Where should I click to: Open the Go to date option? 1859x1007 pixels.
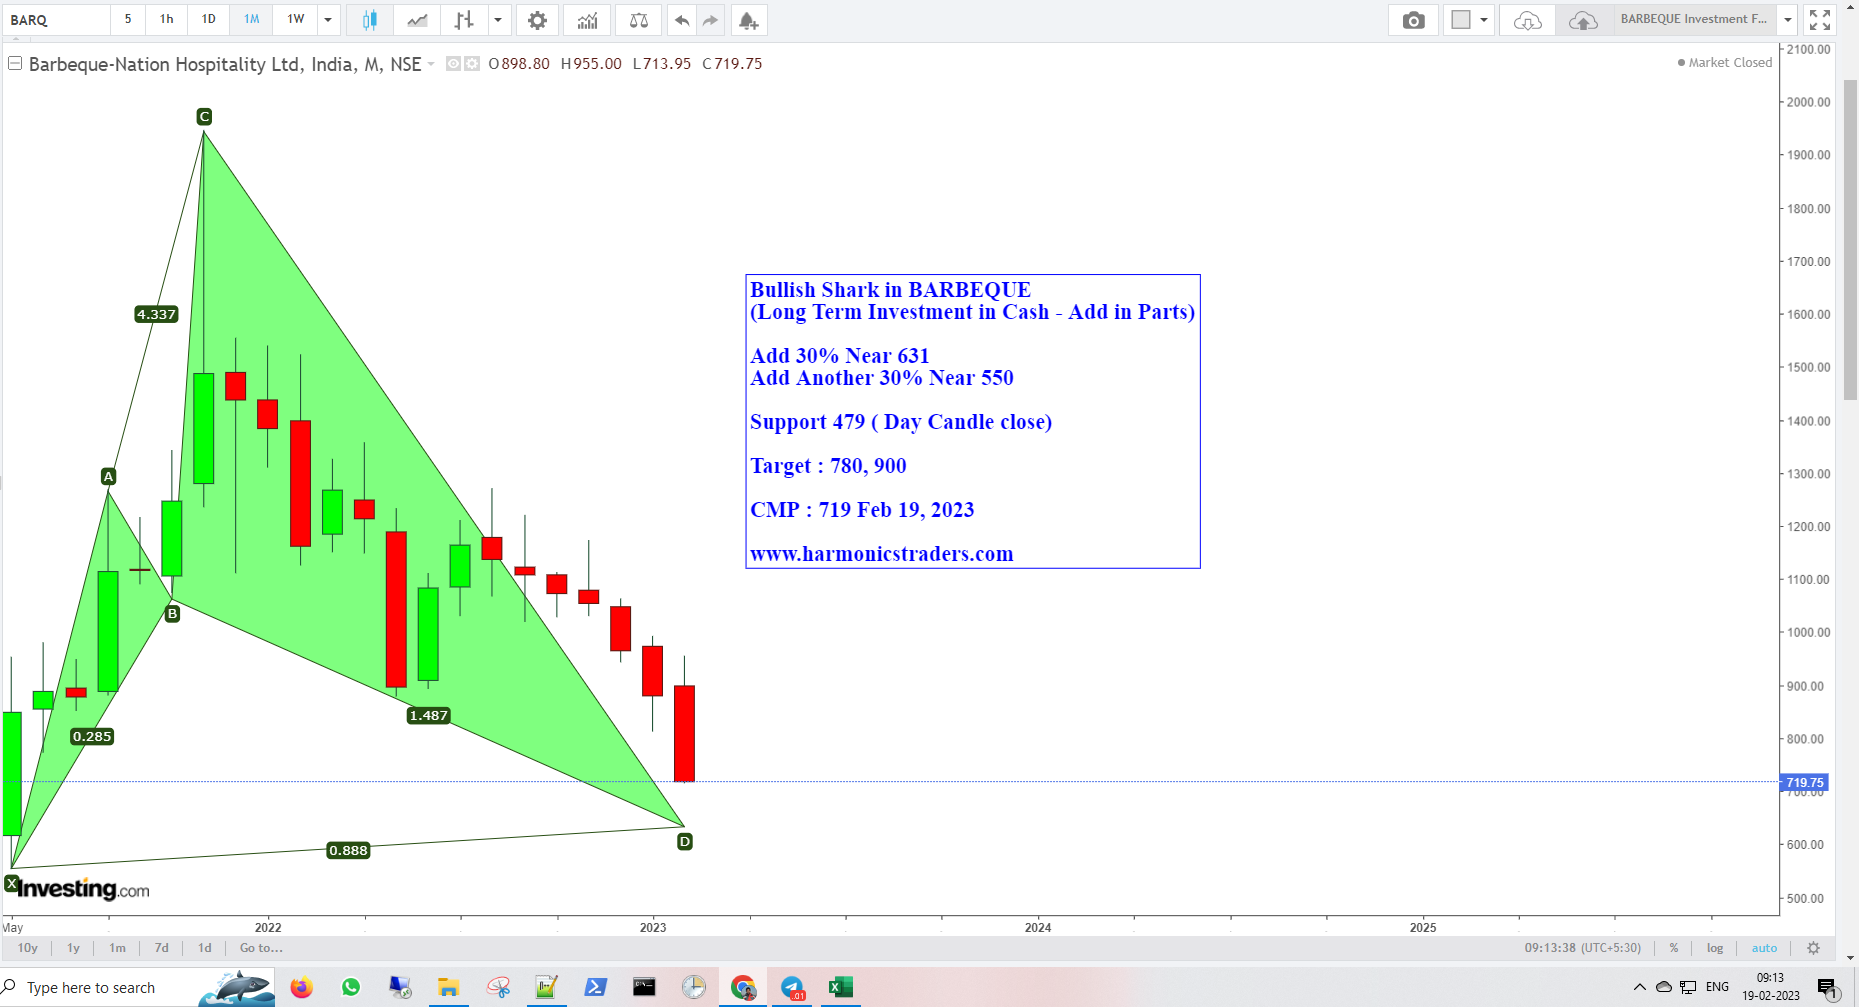(261, 948)
